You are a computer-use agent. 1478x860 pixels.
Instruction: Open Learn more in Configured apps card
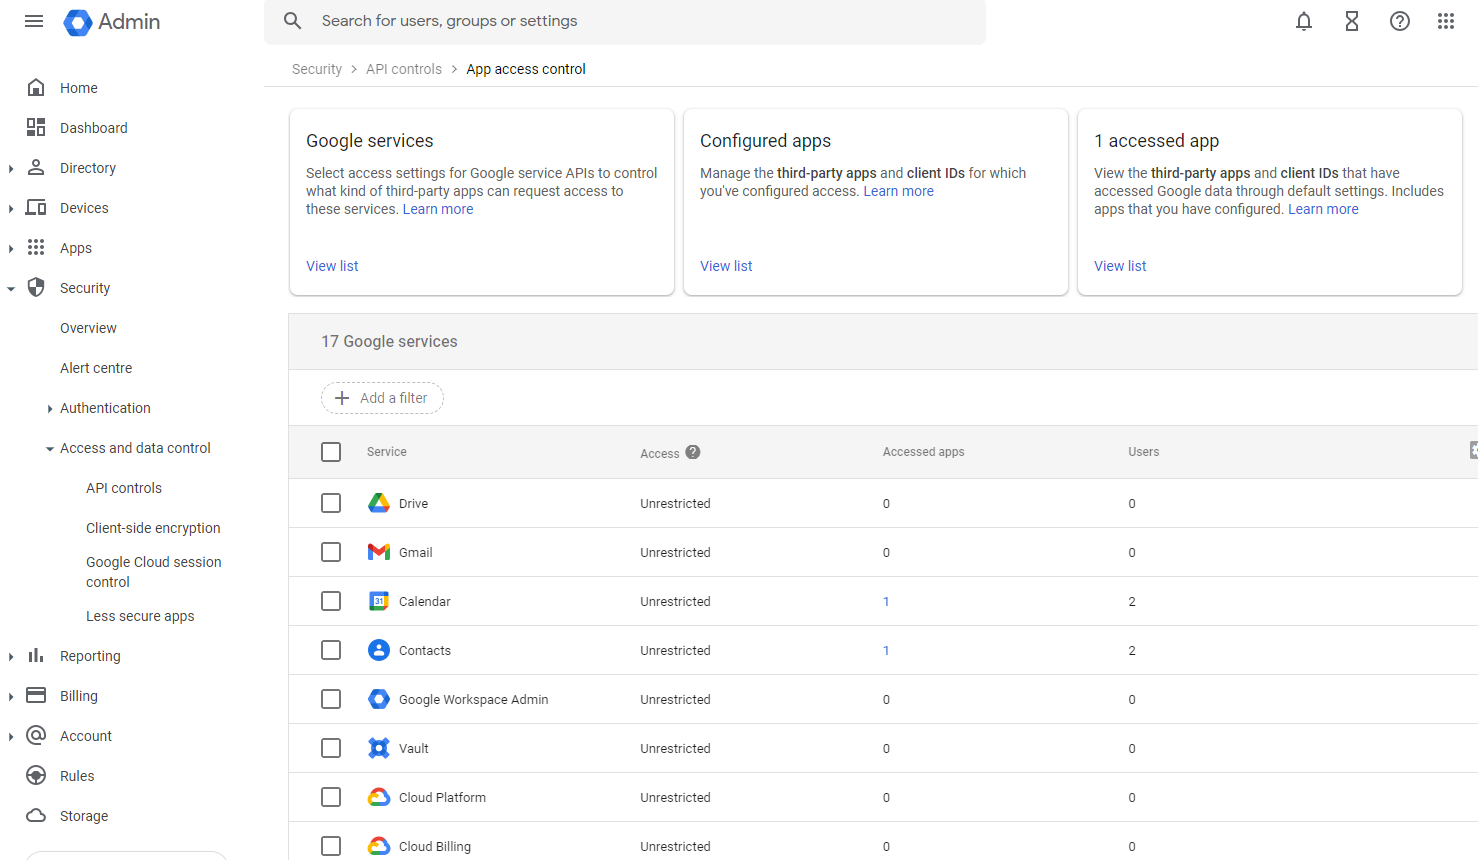[899, 191]
